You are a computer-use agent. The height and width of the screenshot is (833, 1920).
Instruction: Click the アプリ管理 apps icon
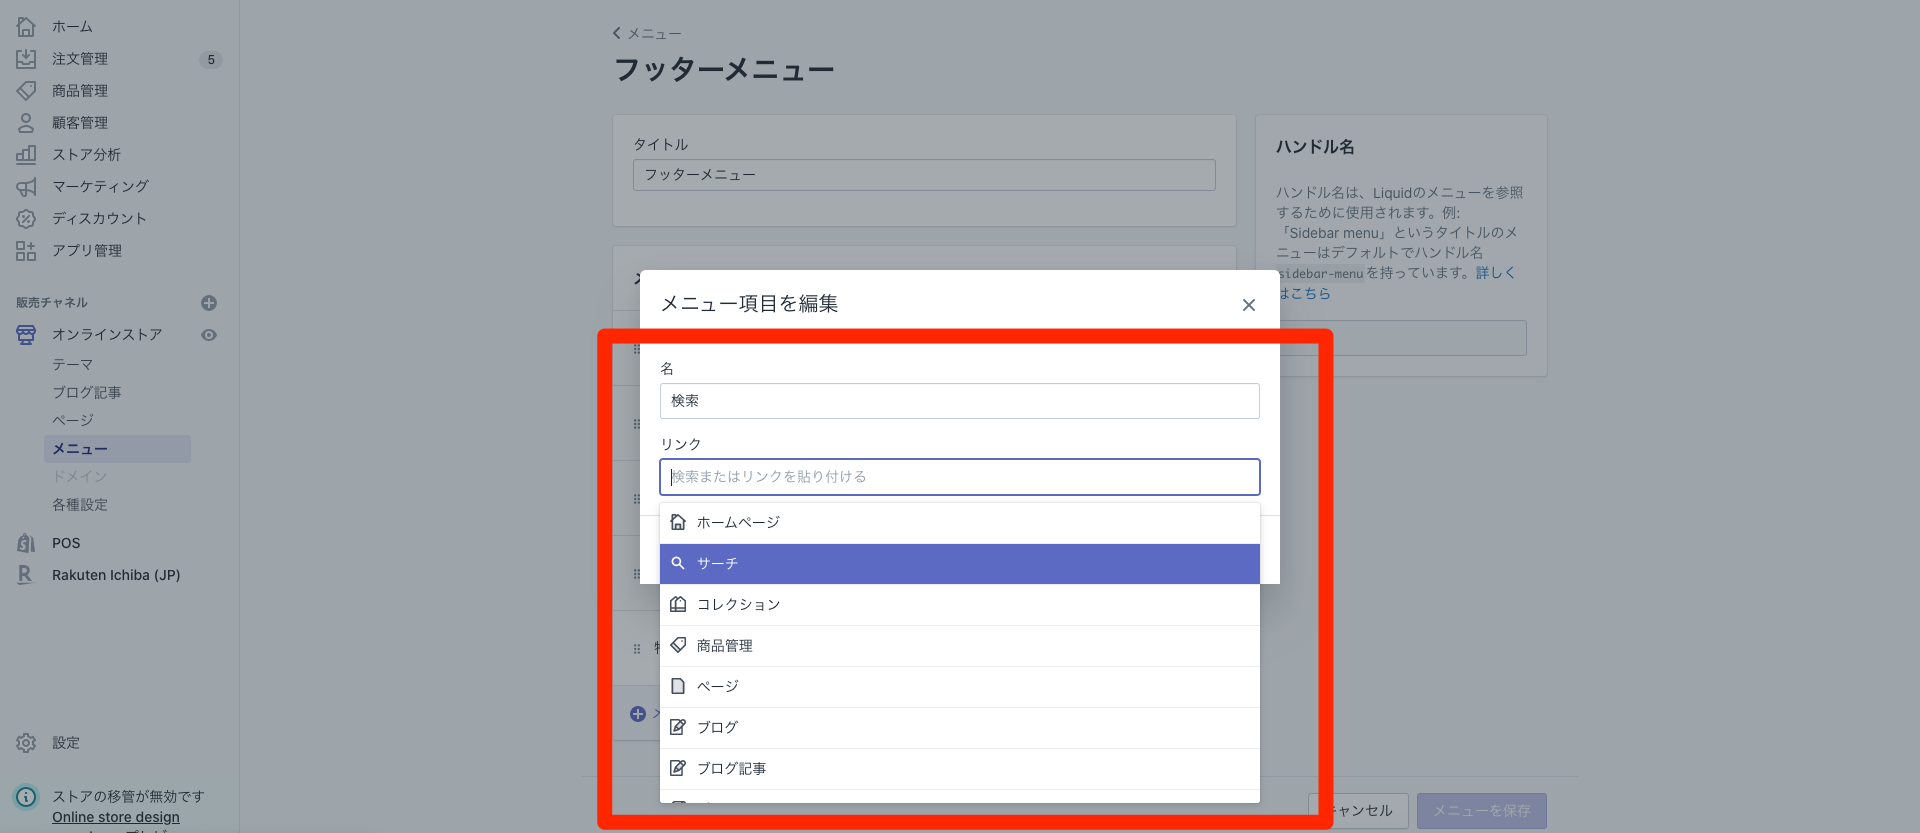click(x=26, y=251)
